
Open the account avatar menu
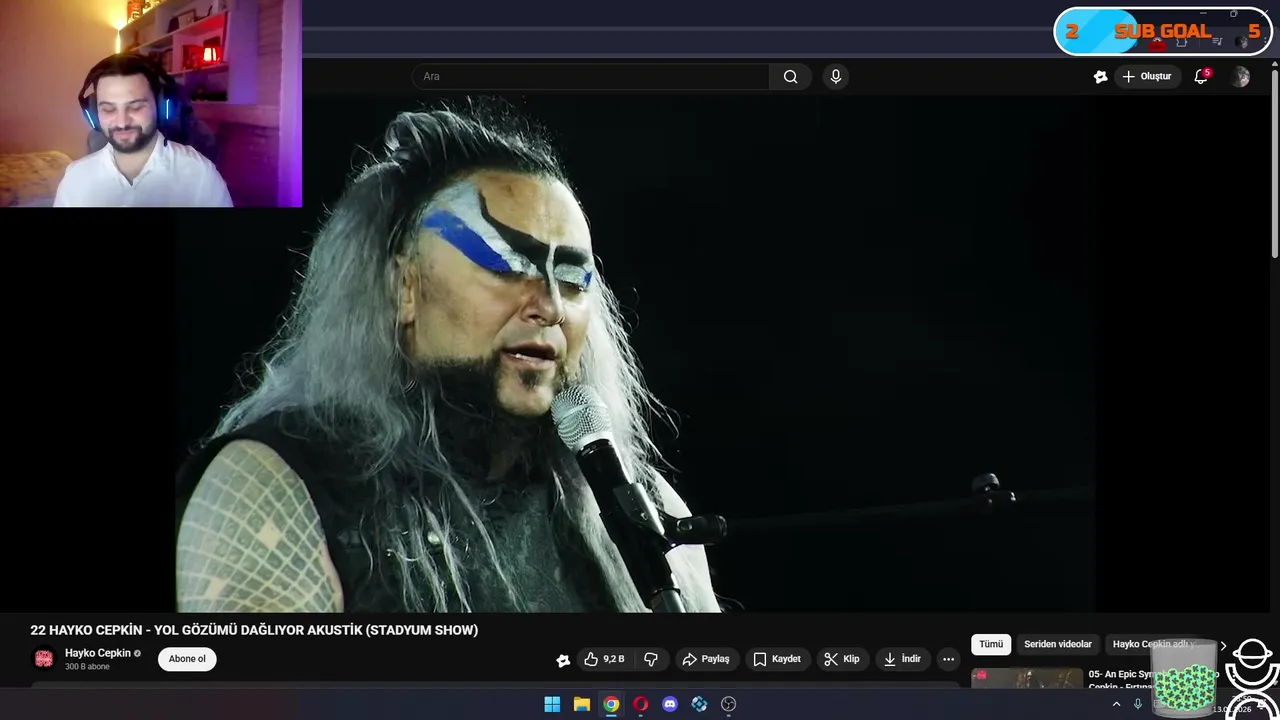click(1241, 77)
